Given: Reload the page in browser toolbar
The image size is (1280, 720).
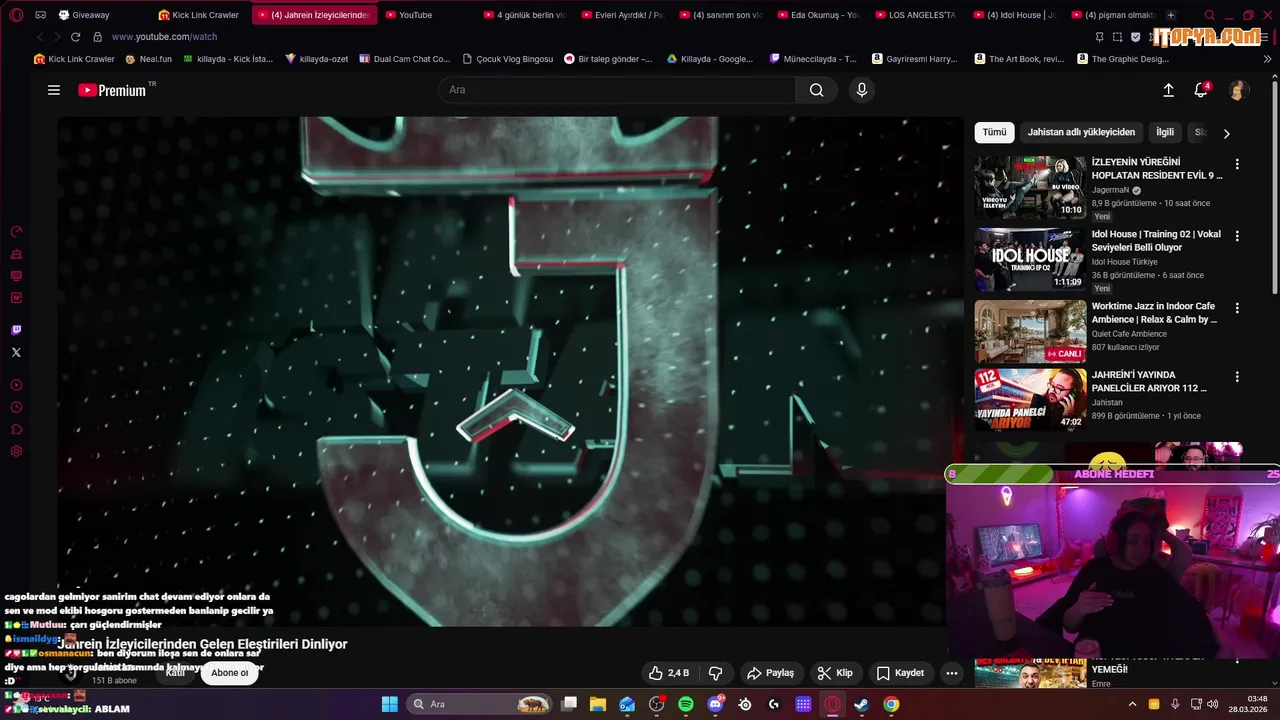Looking at the screenshot, I should 75,37.
